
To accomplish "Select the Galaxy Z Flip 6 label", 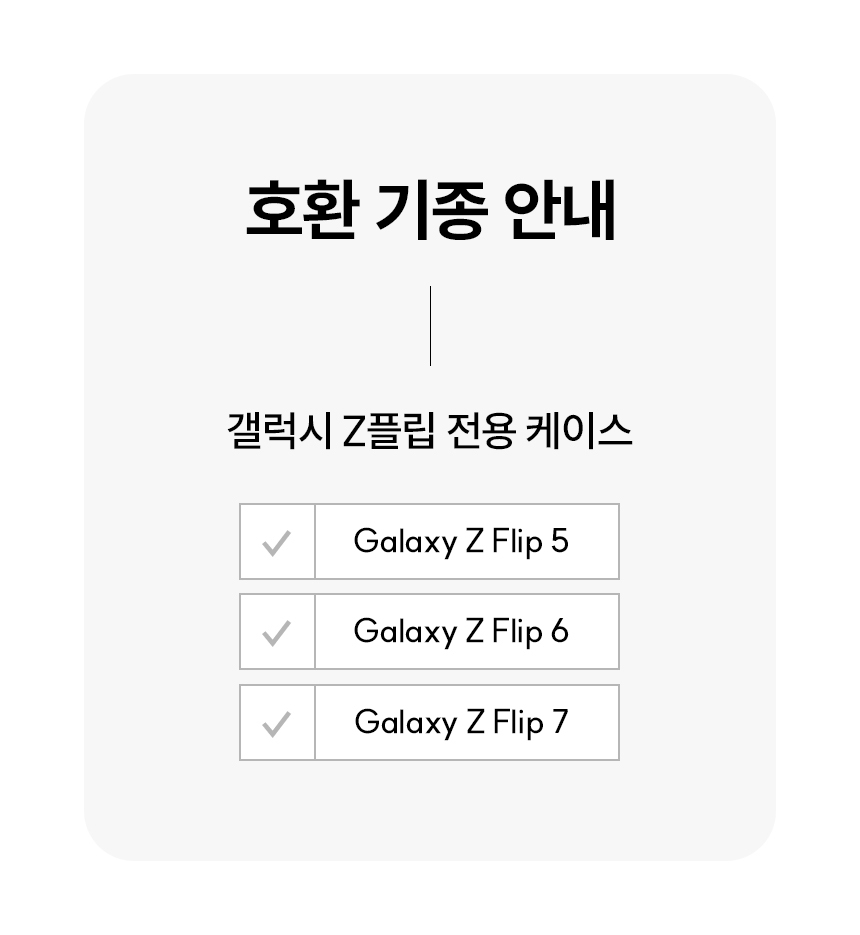I will (x=461, y=632).
